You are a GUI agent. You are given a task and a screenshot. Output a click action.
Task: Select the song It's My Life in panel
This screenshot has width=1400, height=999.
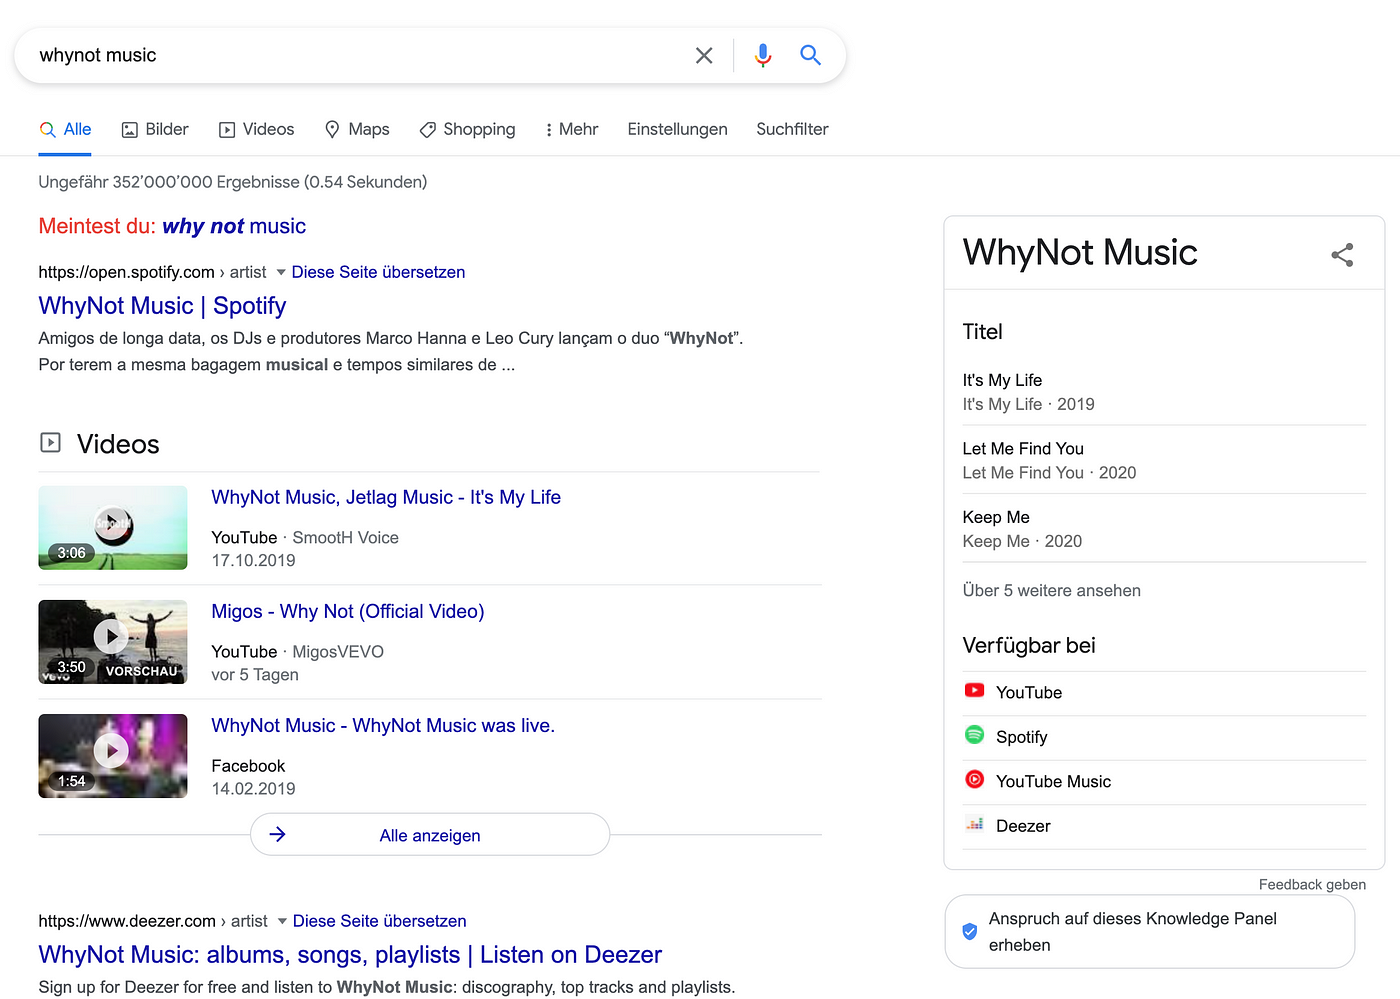pos(1002,380)
